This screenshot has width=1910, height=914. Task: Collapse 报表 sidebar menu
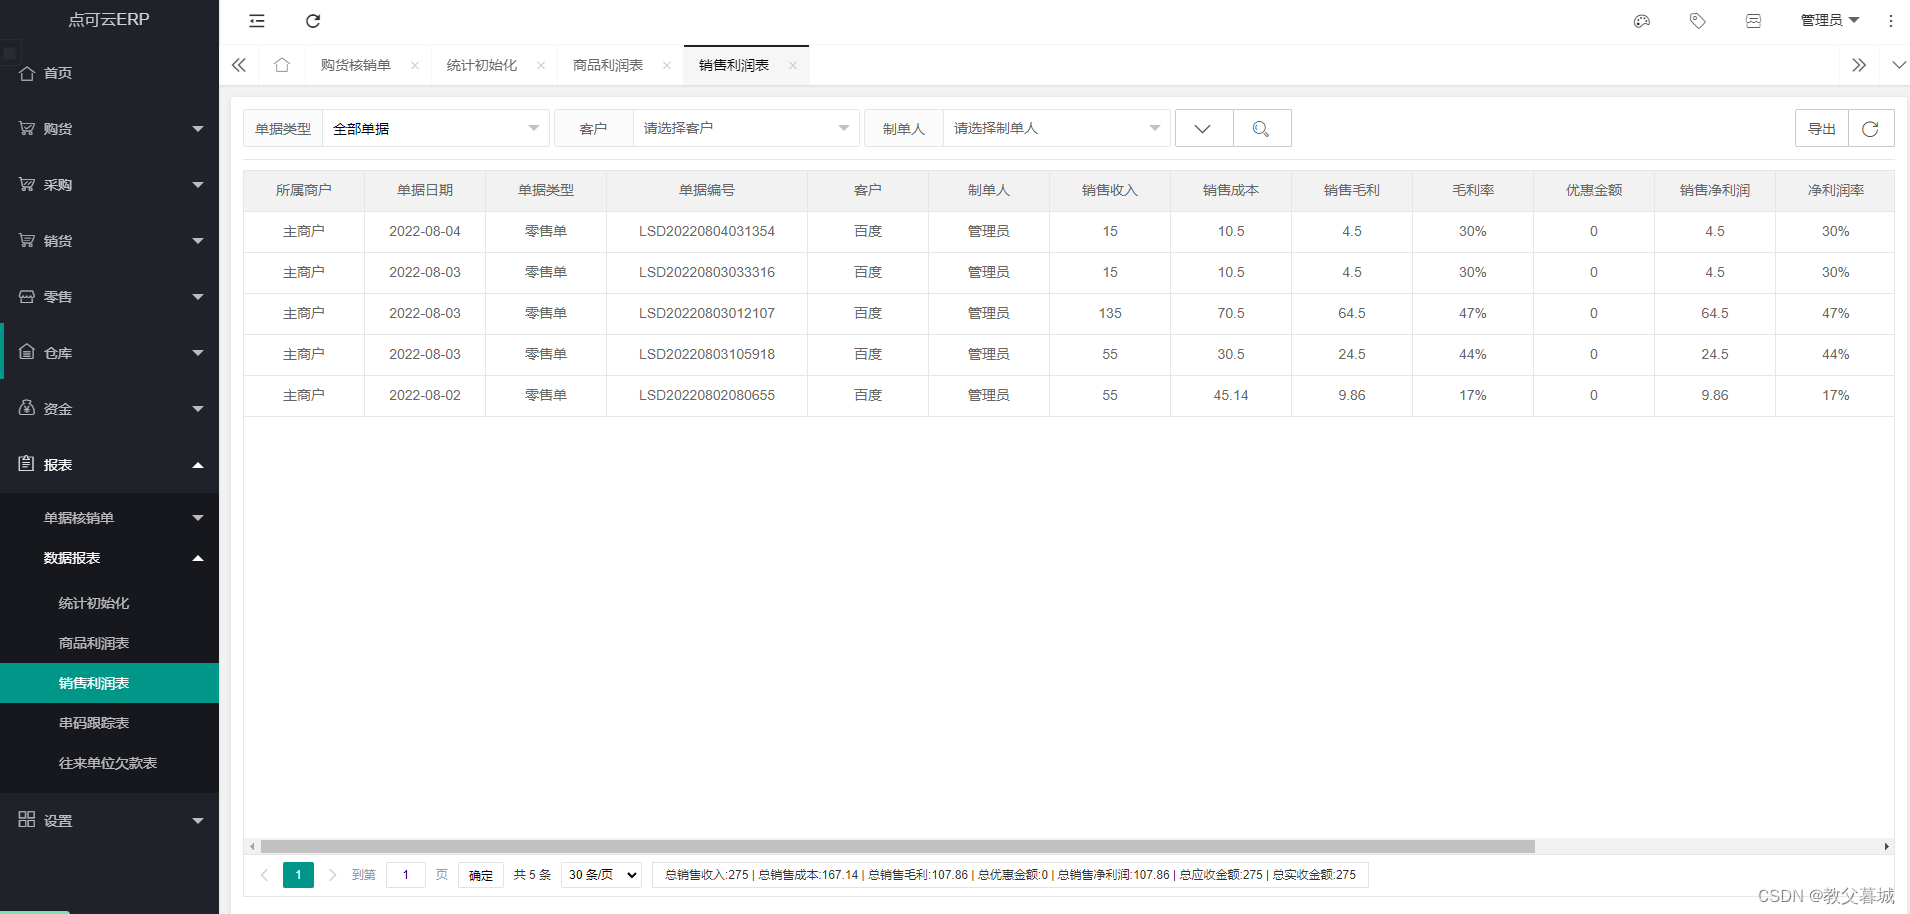click(x=109, y=465)
